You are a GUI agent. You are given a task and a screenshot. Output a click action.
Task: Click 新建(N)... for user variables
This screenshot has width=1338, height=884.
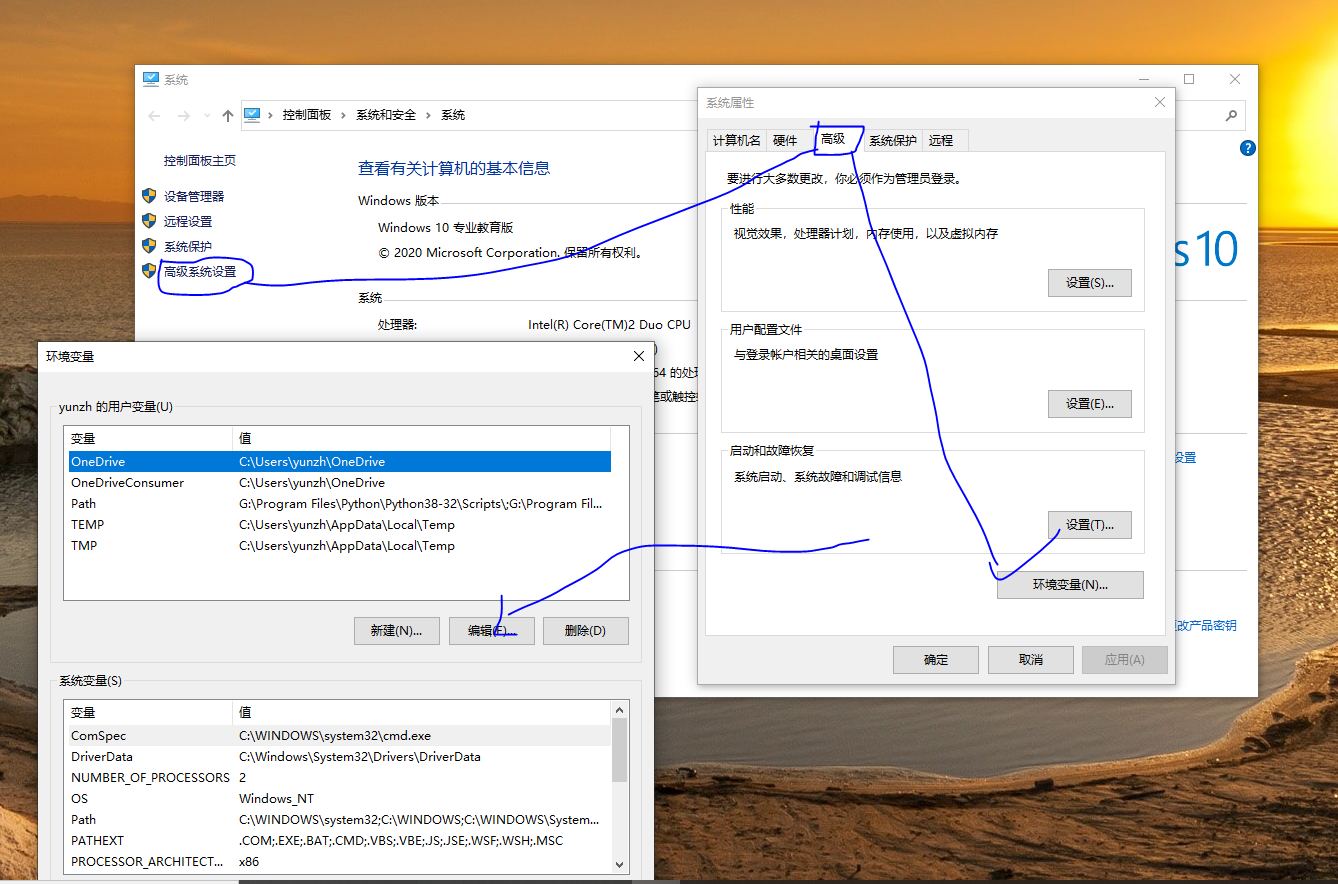[x=396, y=631]
